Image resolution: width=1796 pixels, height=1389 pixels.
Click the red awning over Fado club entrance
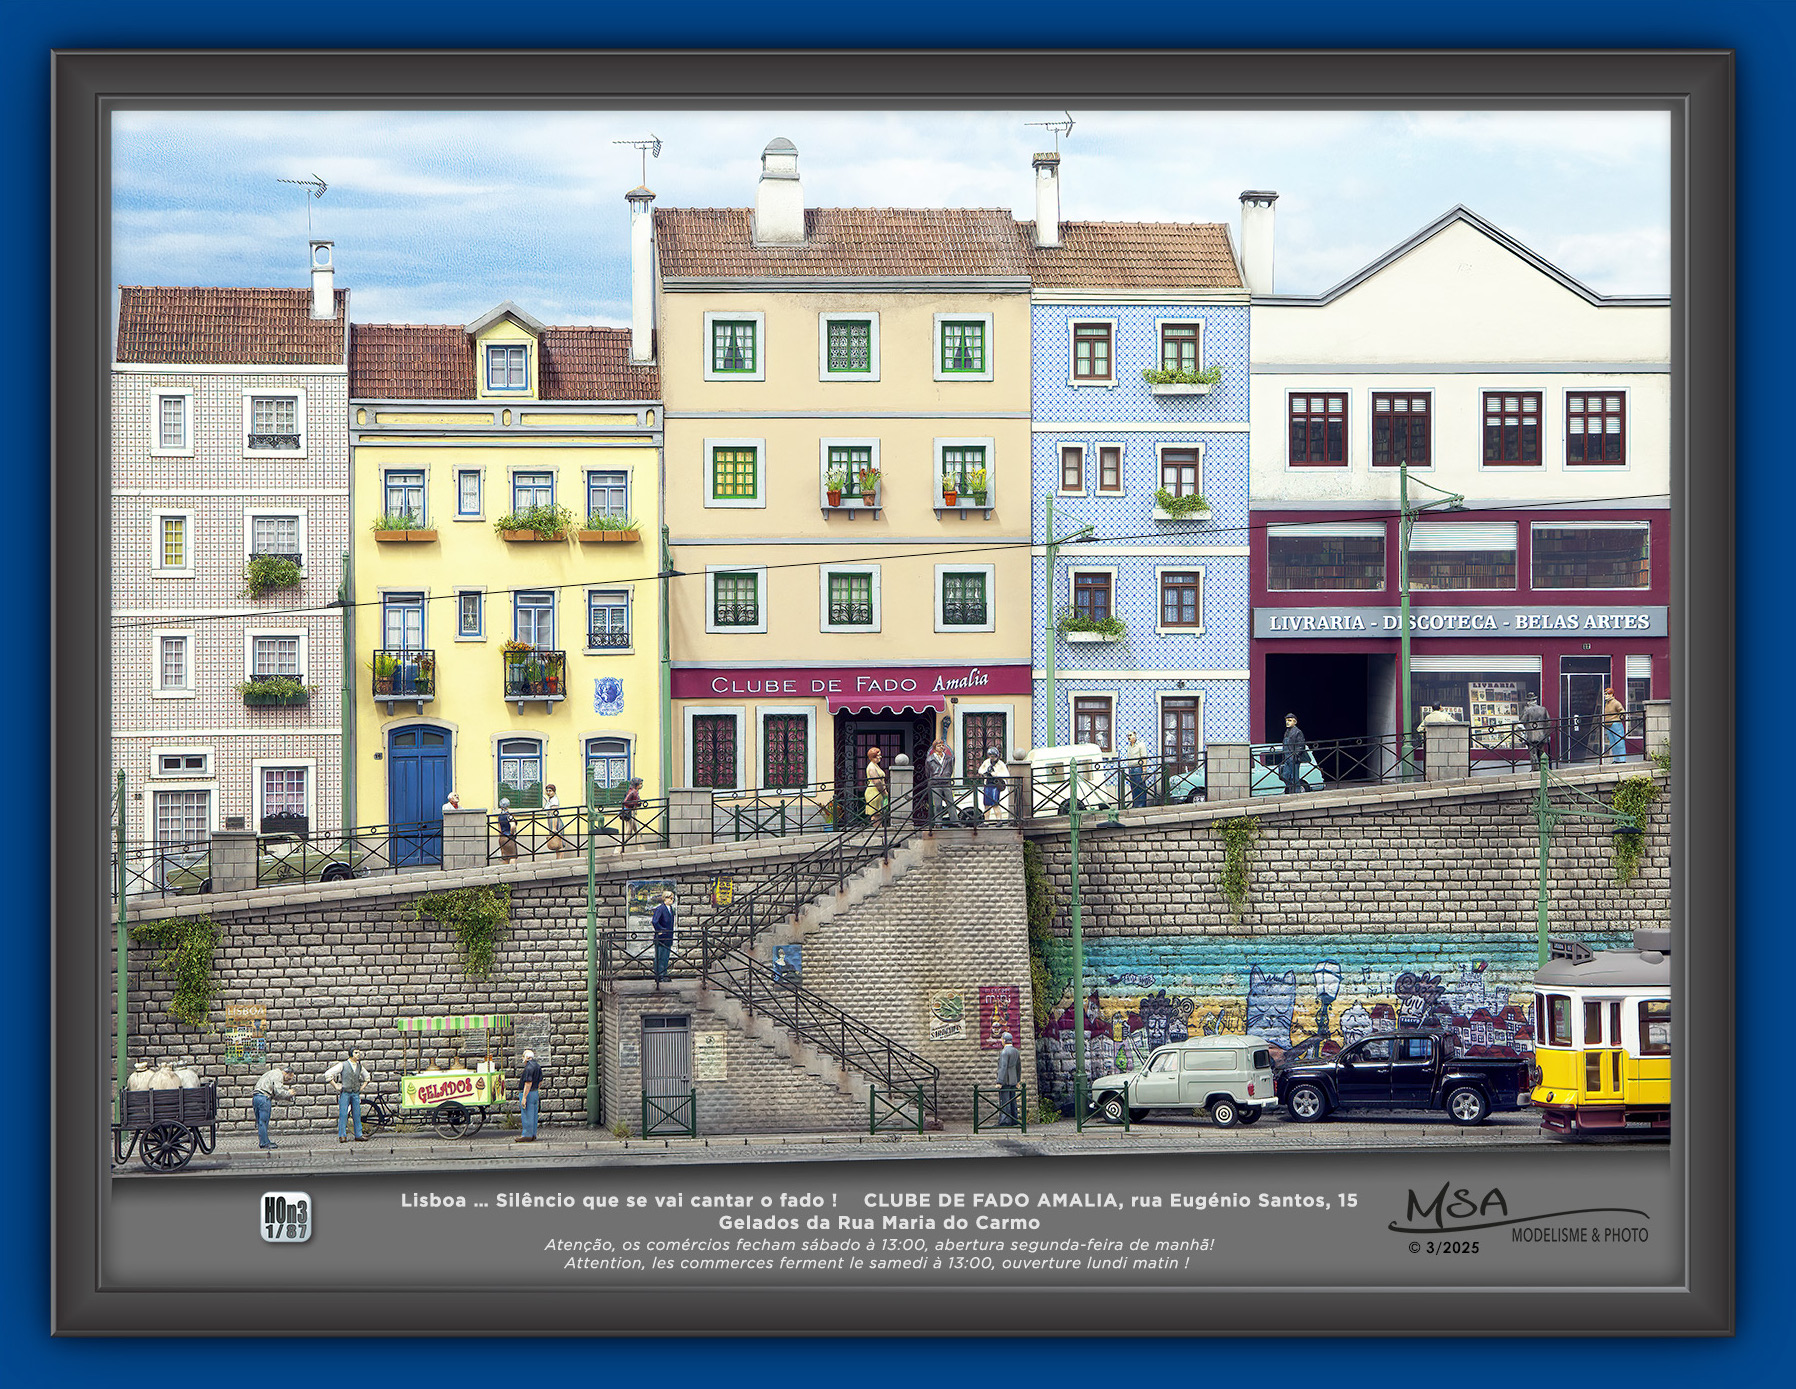(886, 705)
